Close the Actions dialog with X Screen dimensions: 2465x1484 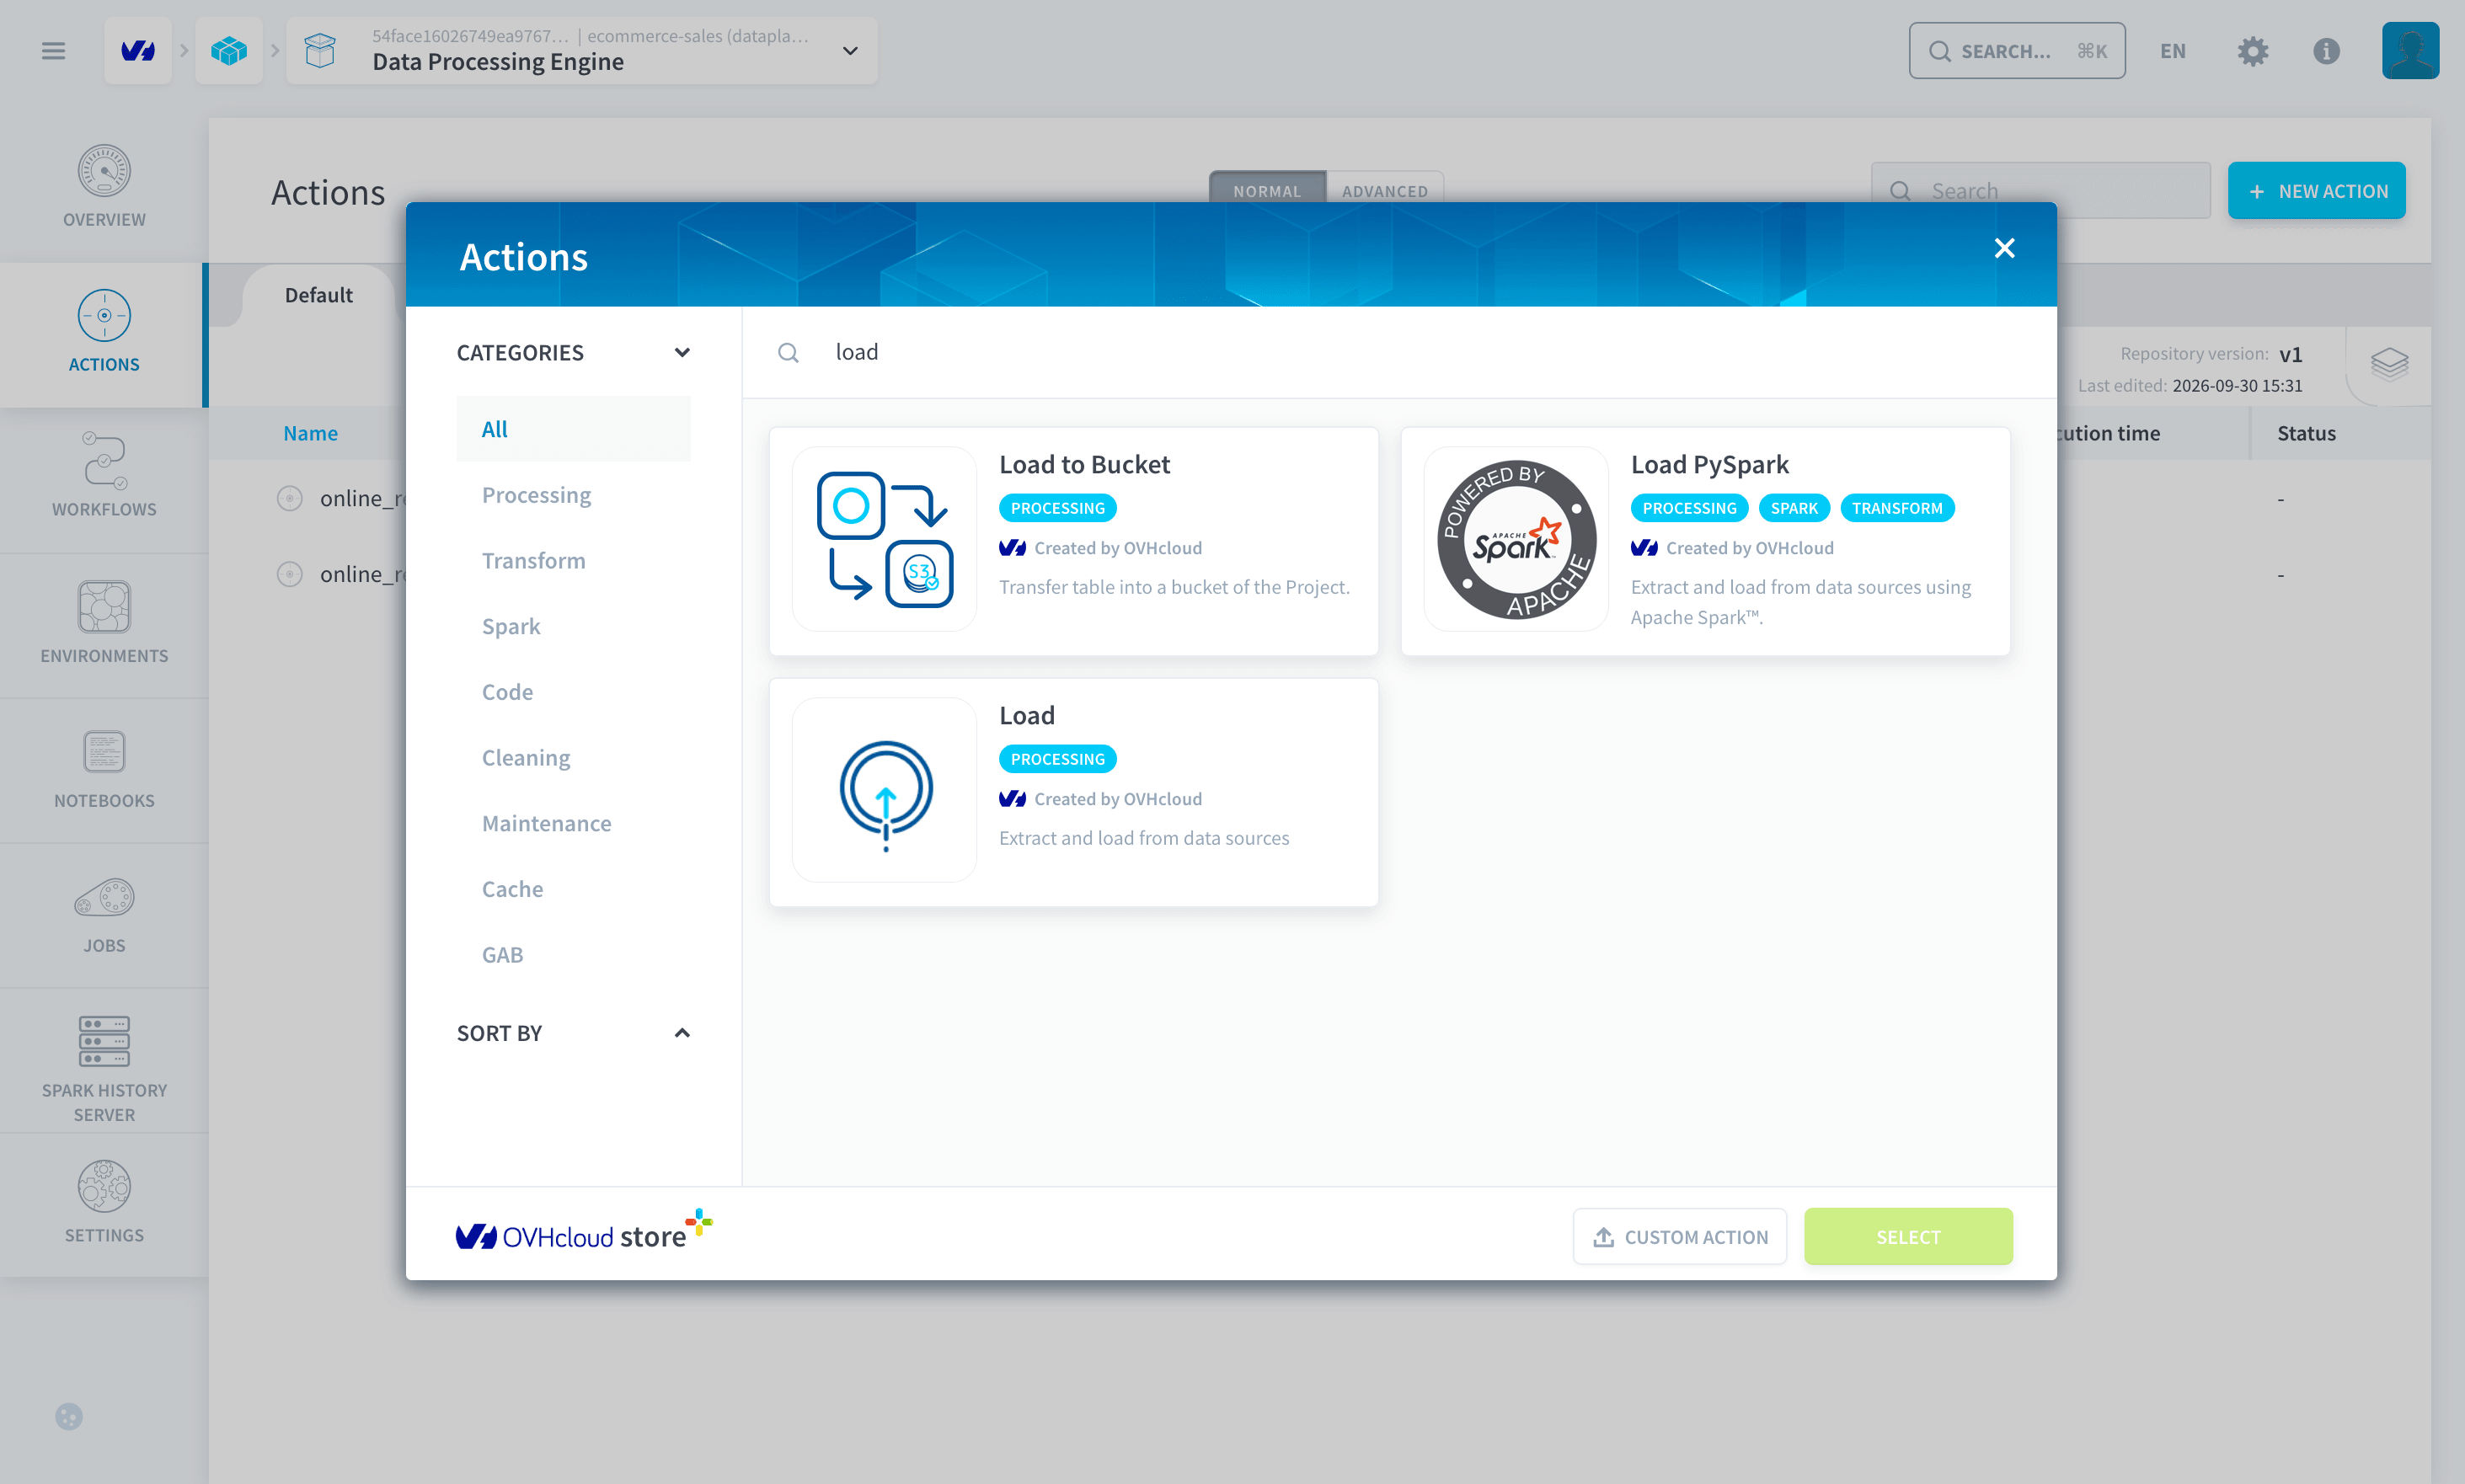2004,248
